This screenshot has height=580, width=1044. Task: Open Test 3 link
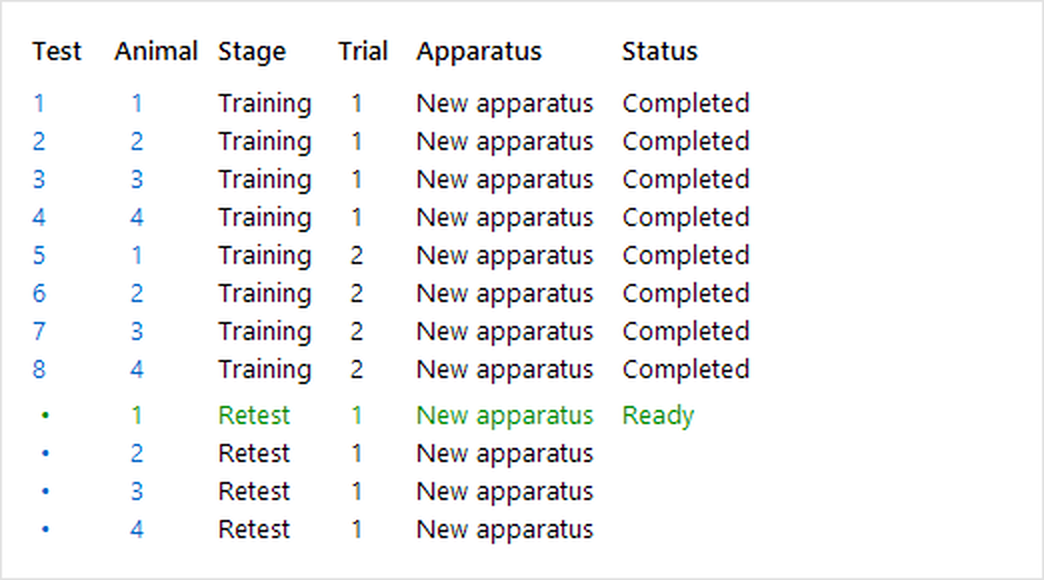39,179
